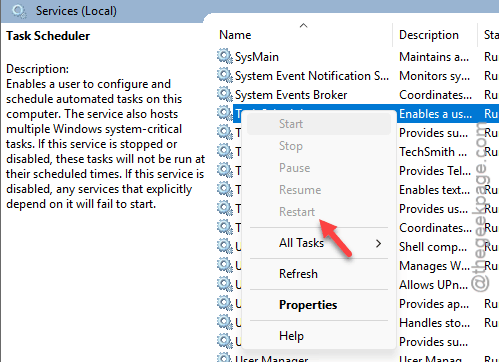Click 'Shell comp...' description cell
Image resolution: width=499 pixels, height=362 pixels.
tap(433, 247)
